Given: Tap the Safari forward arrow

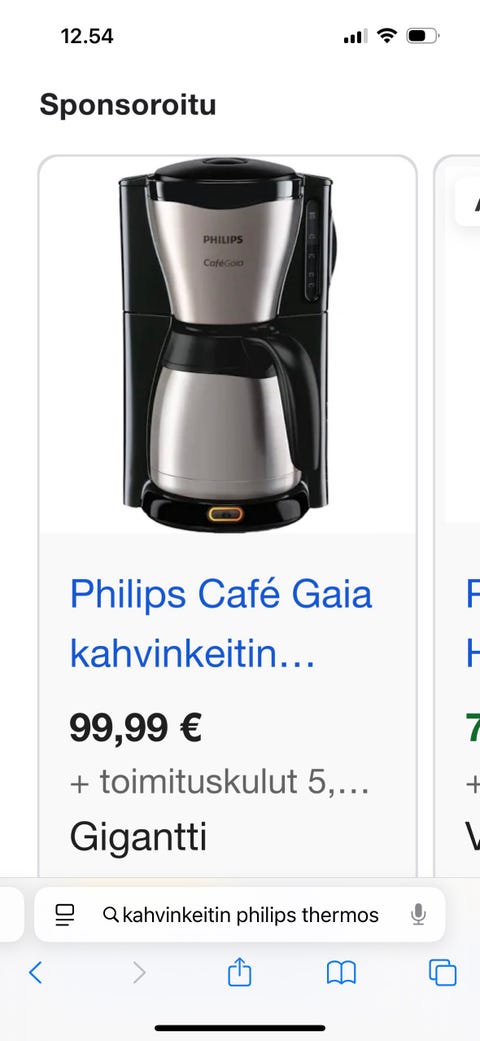Looking at the screenshot, I should pyautogui.click(x=139, y=973).
